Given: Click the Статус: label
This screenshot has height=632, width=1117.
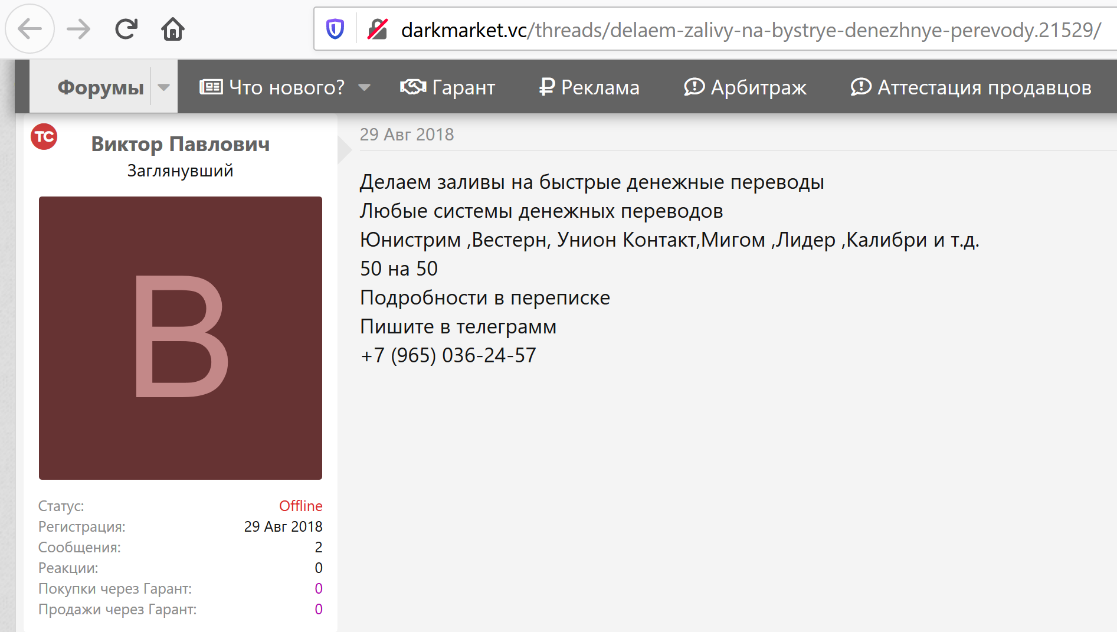Looking at the screenshot, I should pos(61,506).
